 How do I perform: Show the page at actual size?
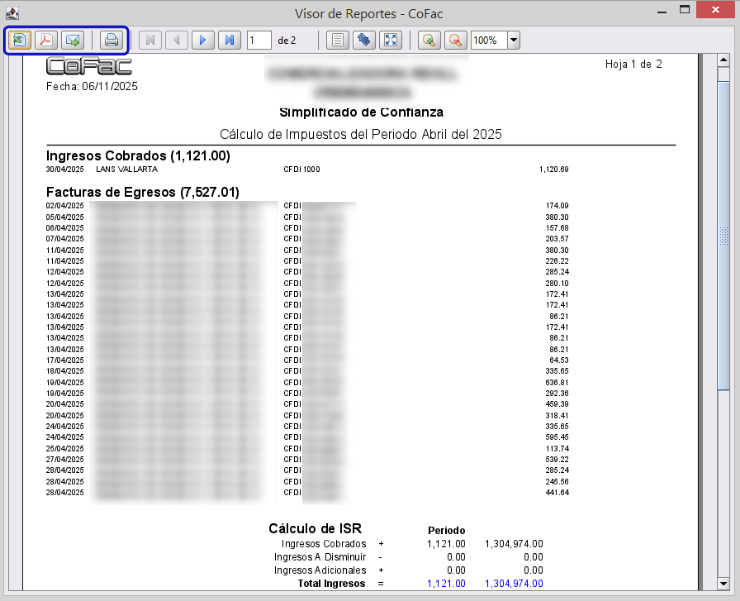337,40
